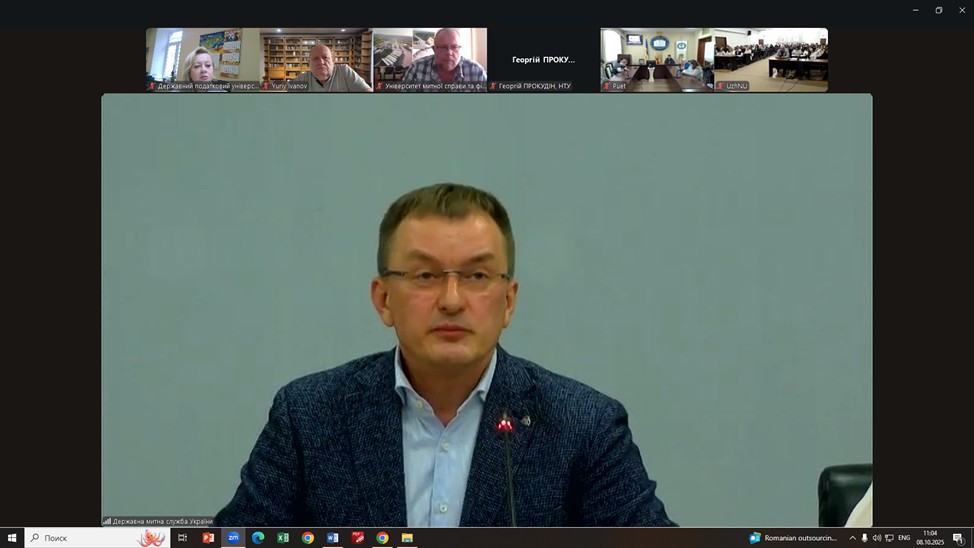Select the UzhNU participant video thumbnail
Image resolution: width=974 pixels, height=548 pixels.
771,60
